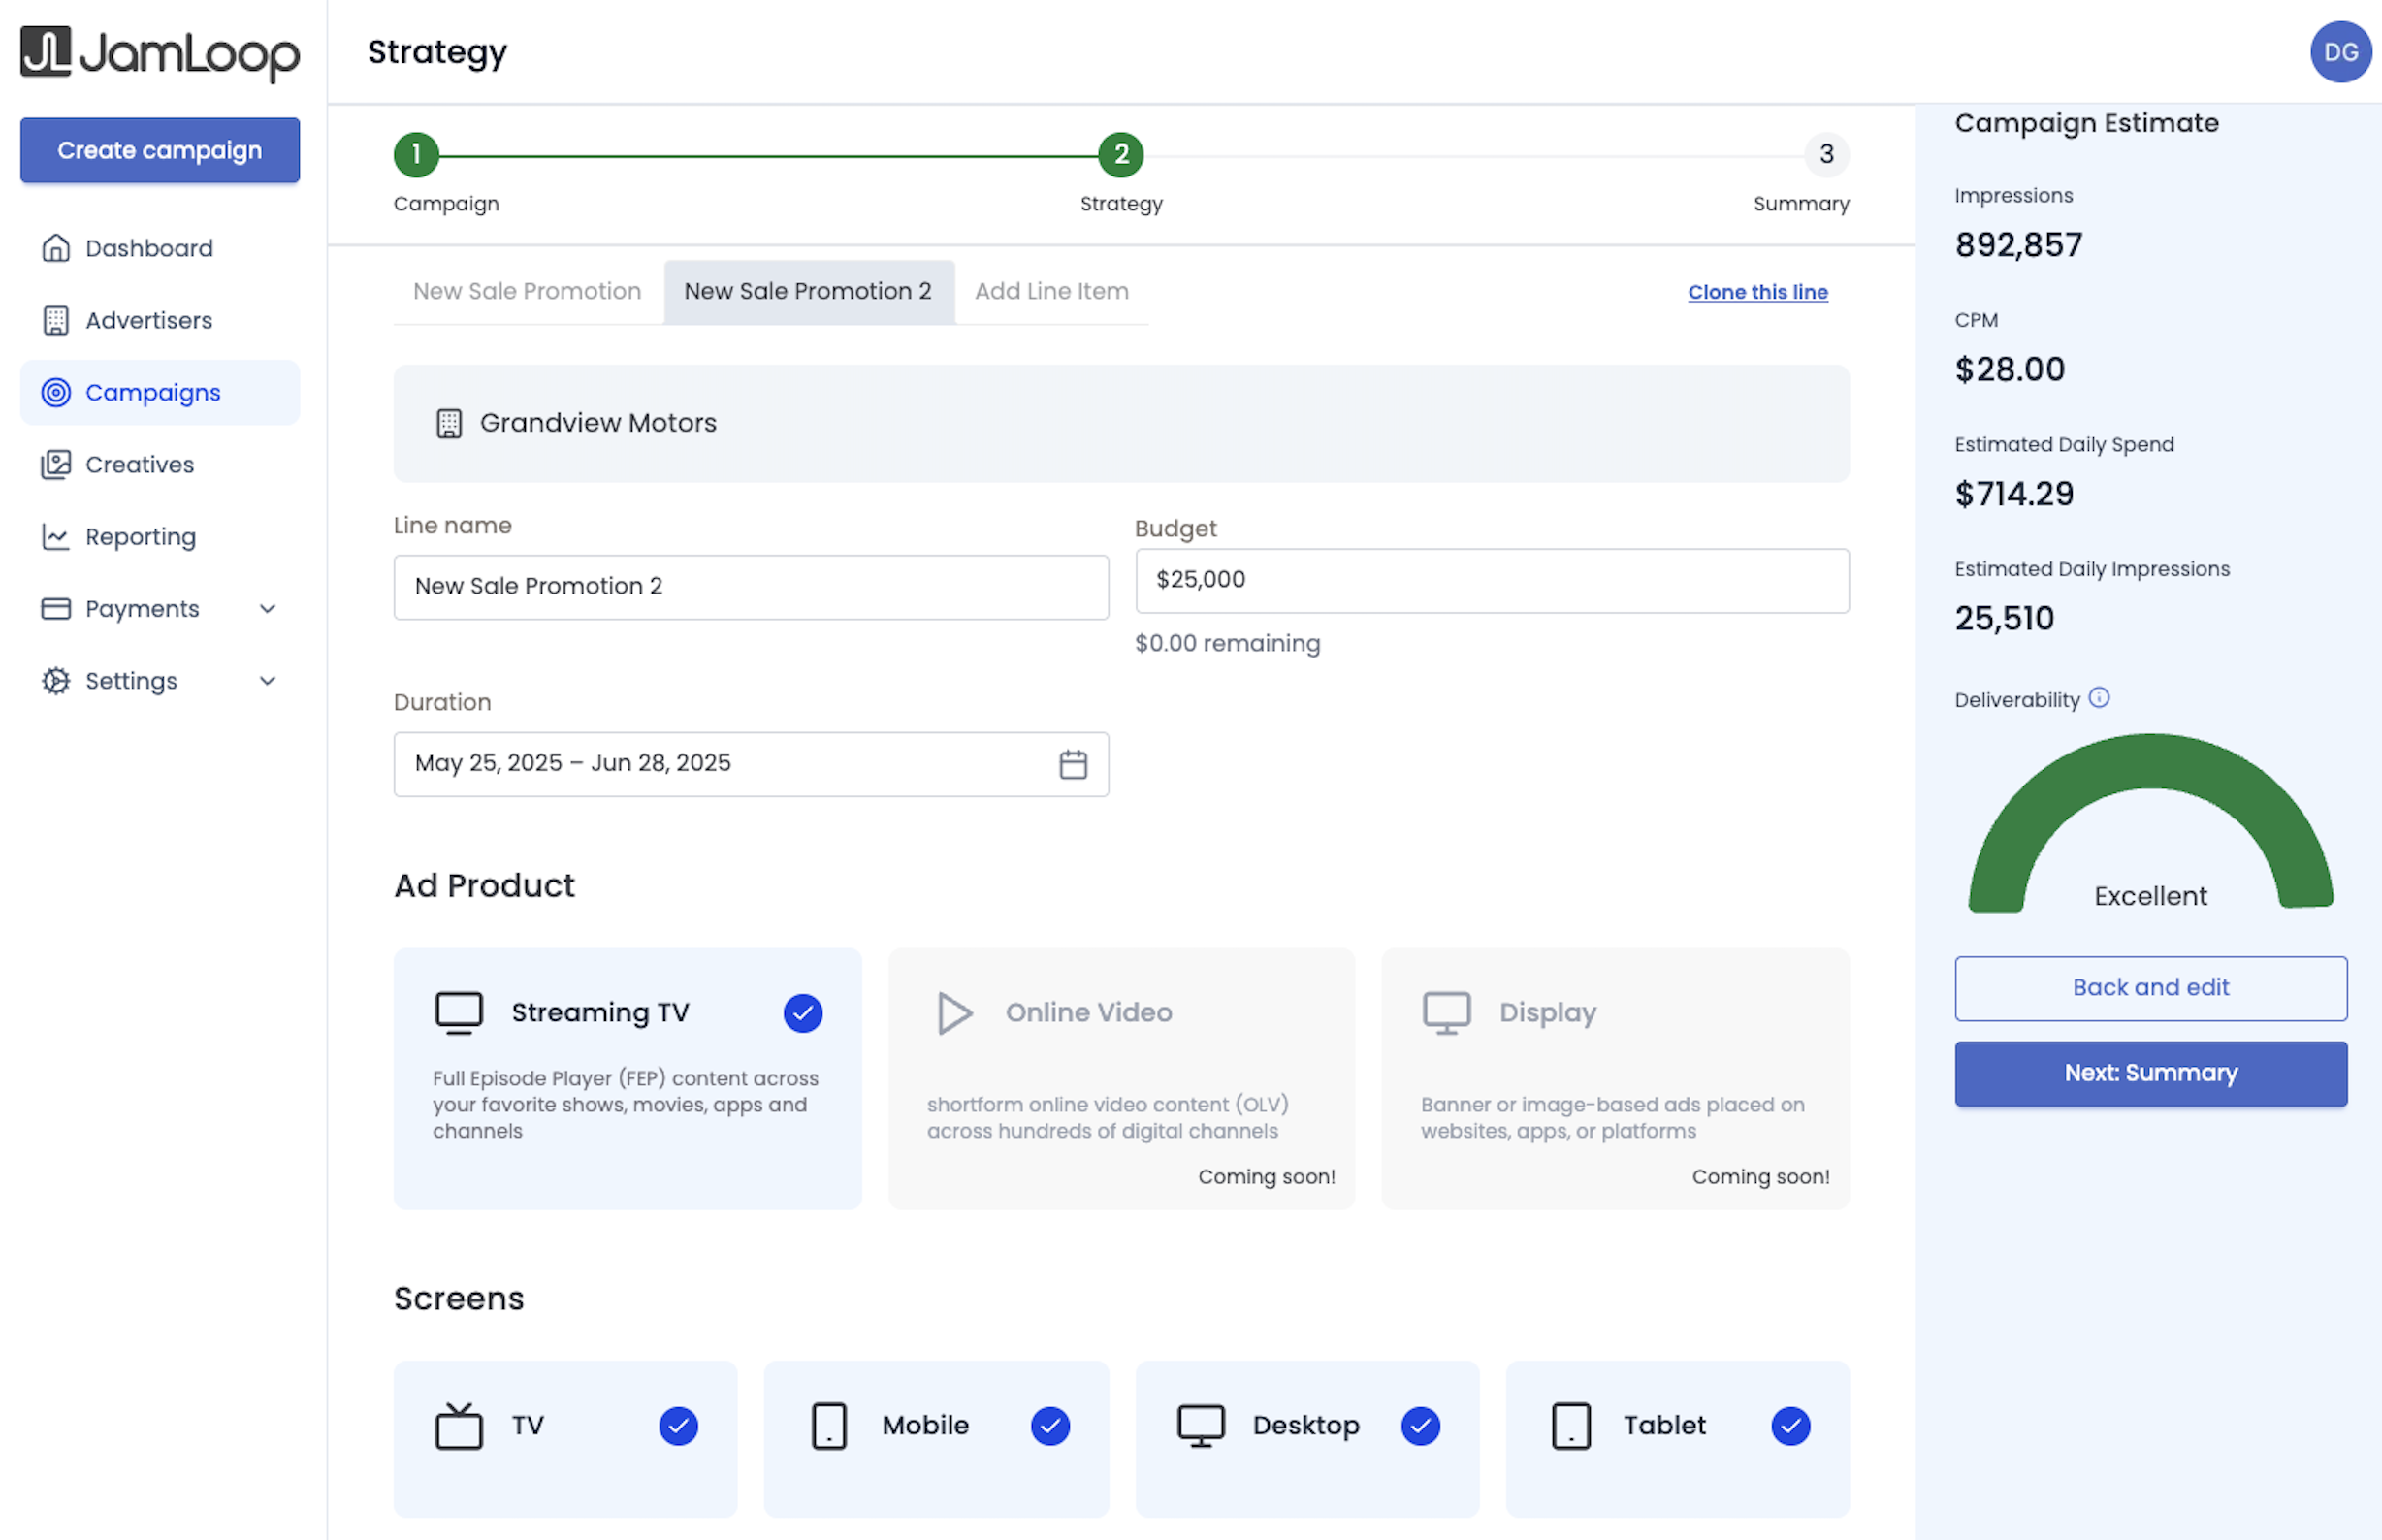
Task: Jump to step 3 Summary circle
Action: coord(1826,154)
